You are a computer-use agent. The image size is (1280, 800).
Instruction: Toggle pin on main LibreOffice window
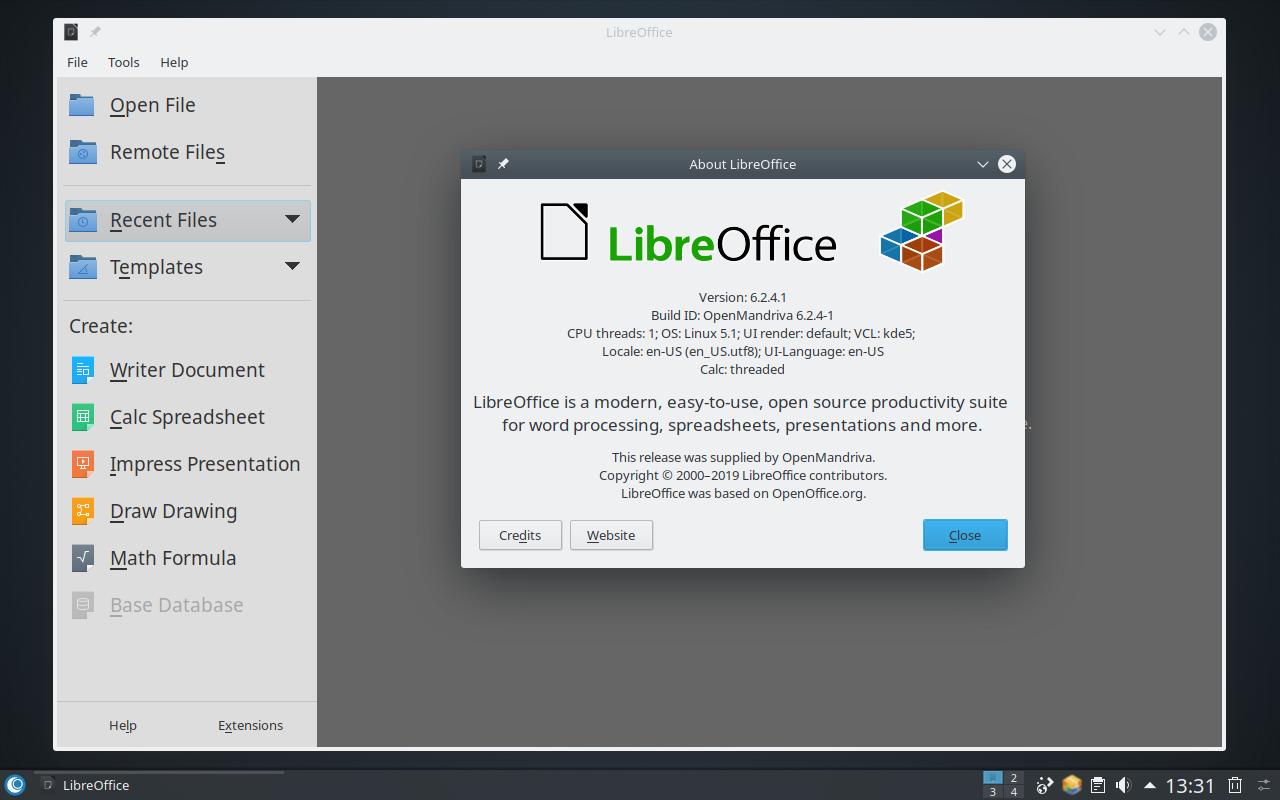click(x=95, y=32)
